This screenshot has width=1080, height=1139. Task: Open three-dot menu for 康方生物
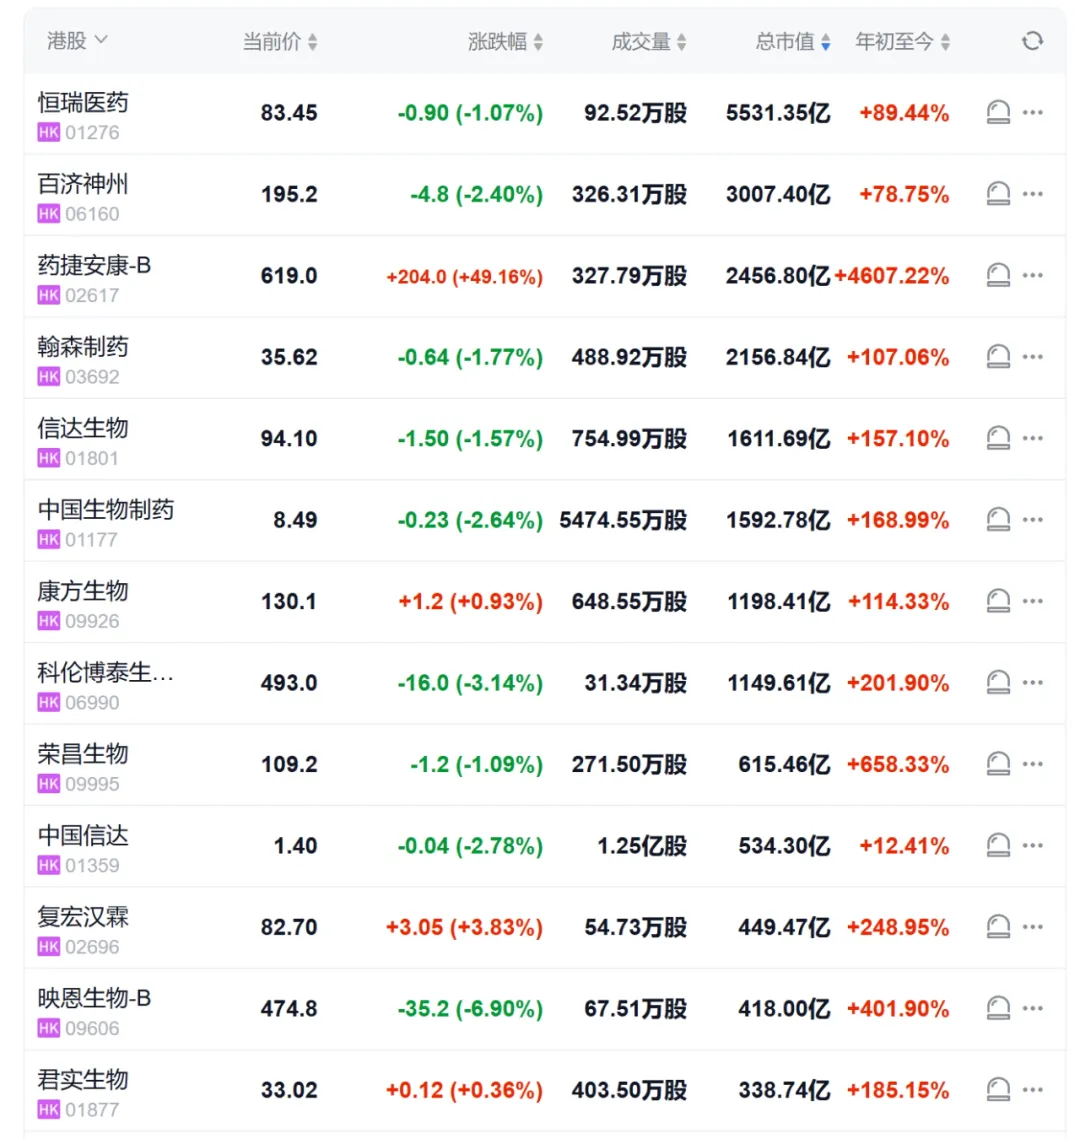(x=1033, y=601)
